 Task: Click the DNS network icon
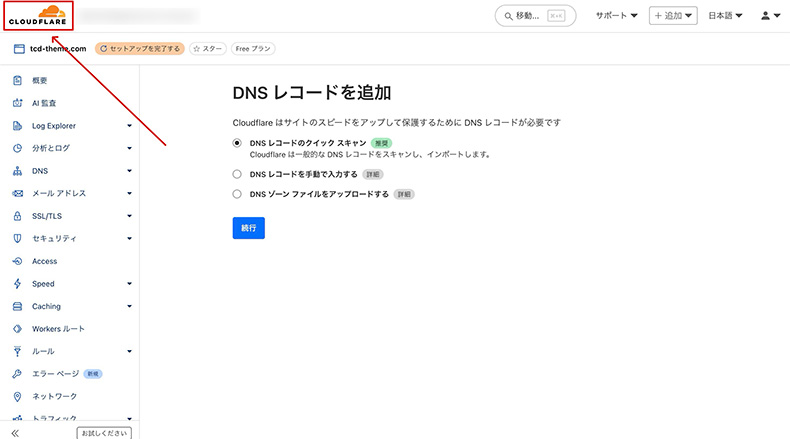pyautogui.click(x=18, y=171)
